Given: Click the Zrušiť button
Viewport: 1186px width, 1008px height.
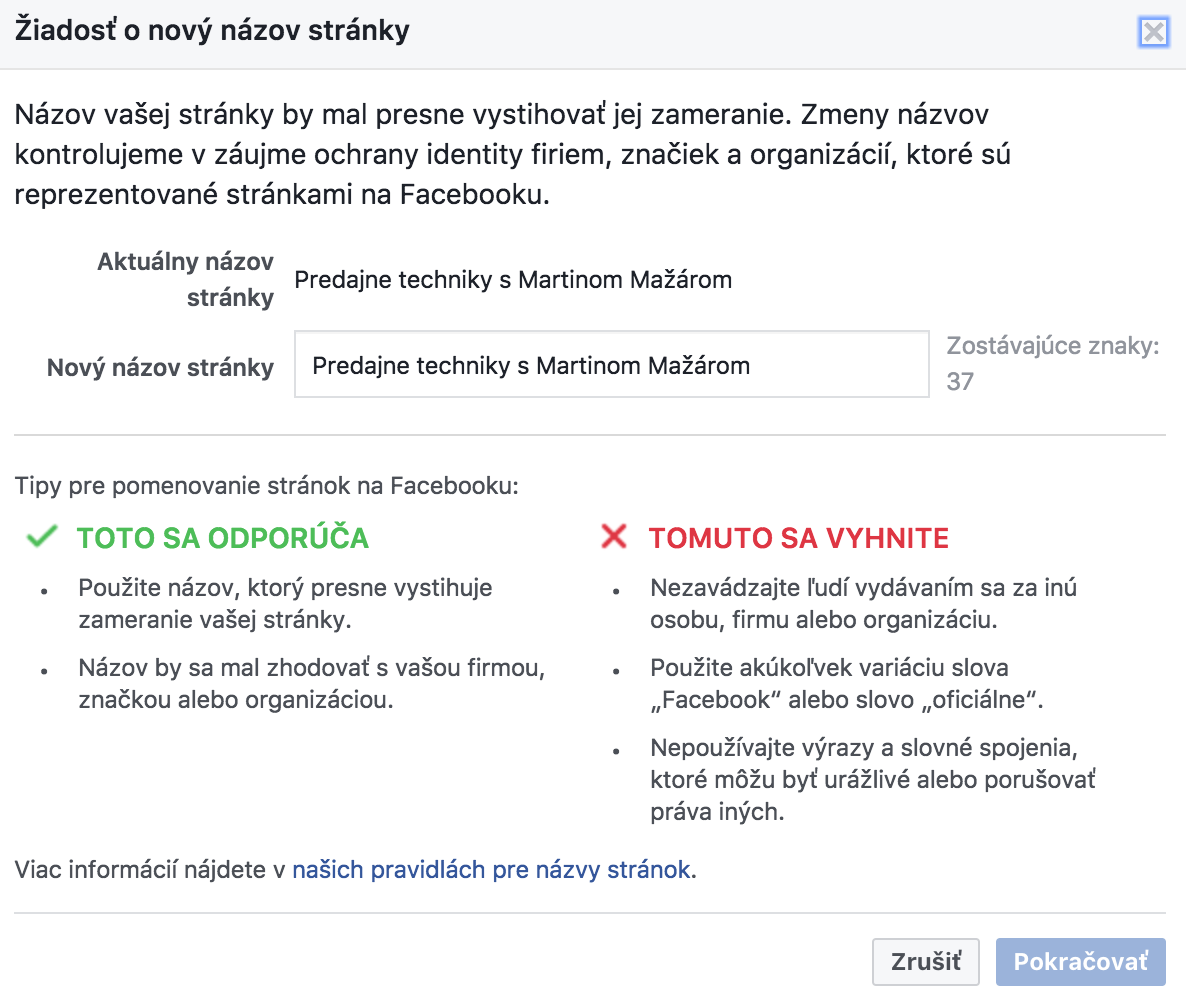Looking at the screenshot, I should point(926,962).
